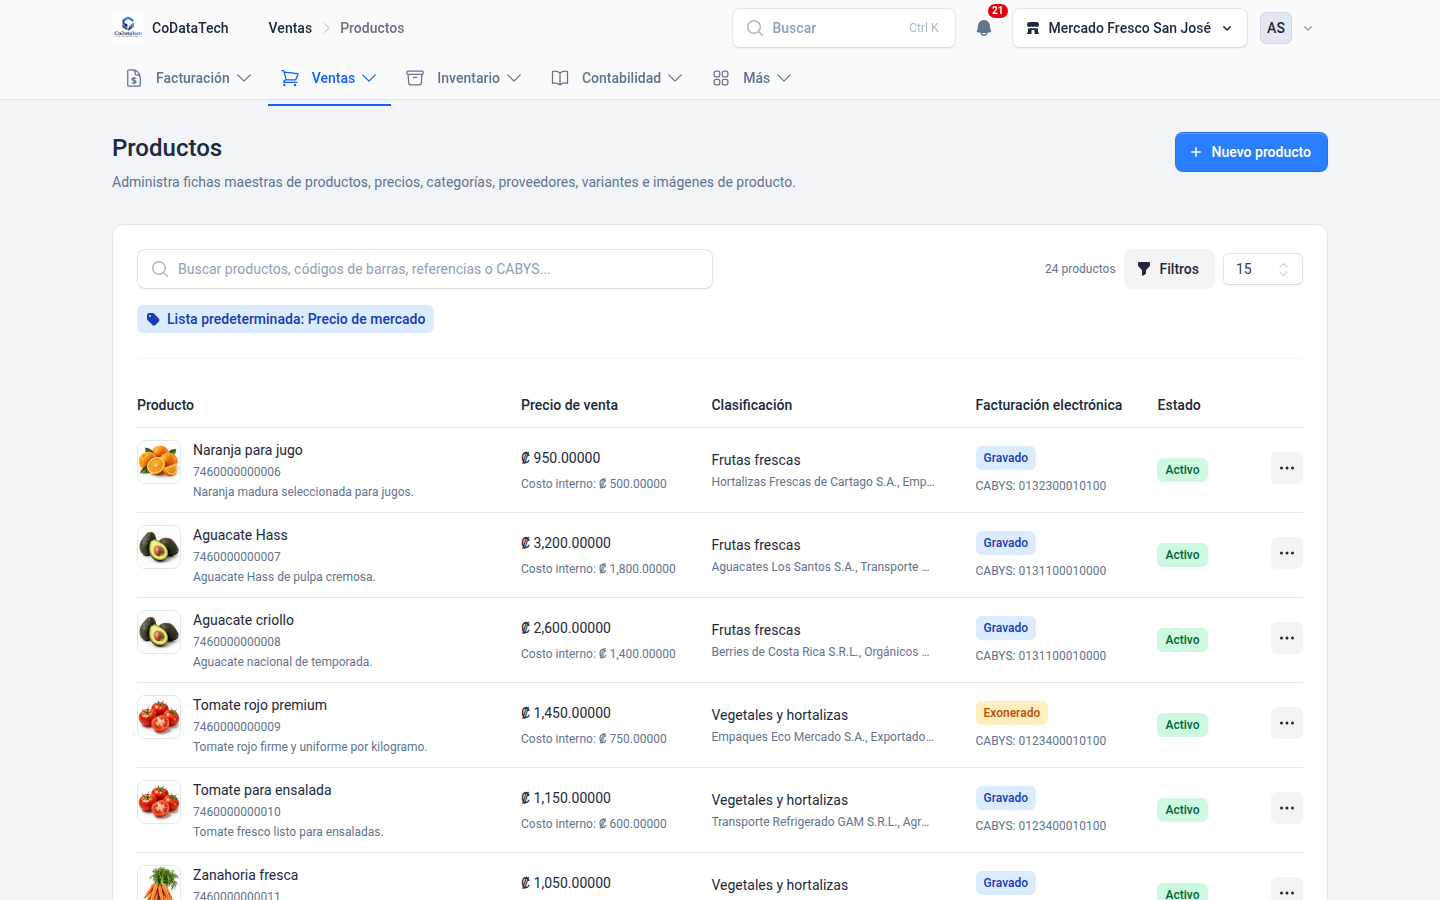The height and width of the screenshot is (900, 1440).
Task: Change the page size from 15
Action: [x=1263, y=269]
